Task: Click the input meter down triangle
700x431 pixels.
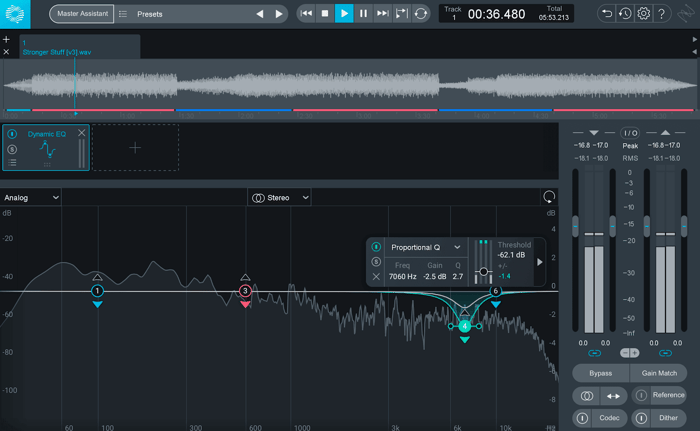Action: pyautogui.click(x=594, y=133)
